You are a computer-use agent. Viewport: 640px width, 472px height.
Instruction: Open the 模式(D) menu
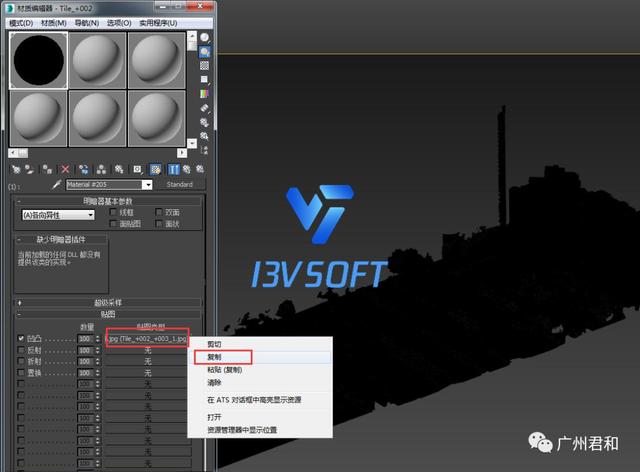point(21,23)
